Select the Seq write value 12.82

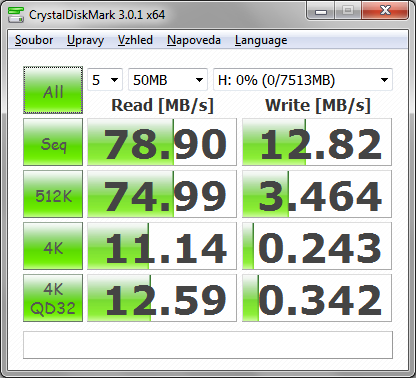coord(317,142)
